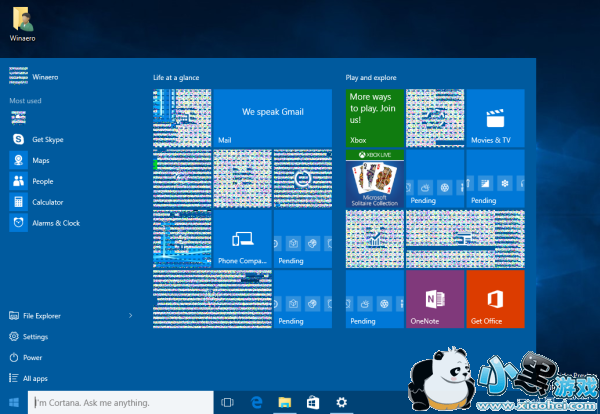The height and width of the screenshot is (414, 600).
Task: Launch Calculator from the Start menu
Action: (x=46, y=202)
